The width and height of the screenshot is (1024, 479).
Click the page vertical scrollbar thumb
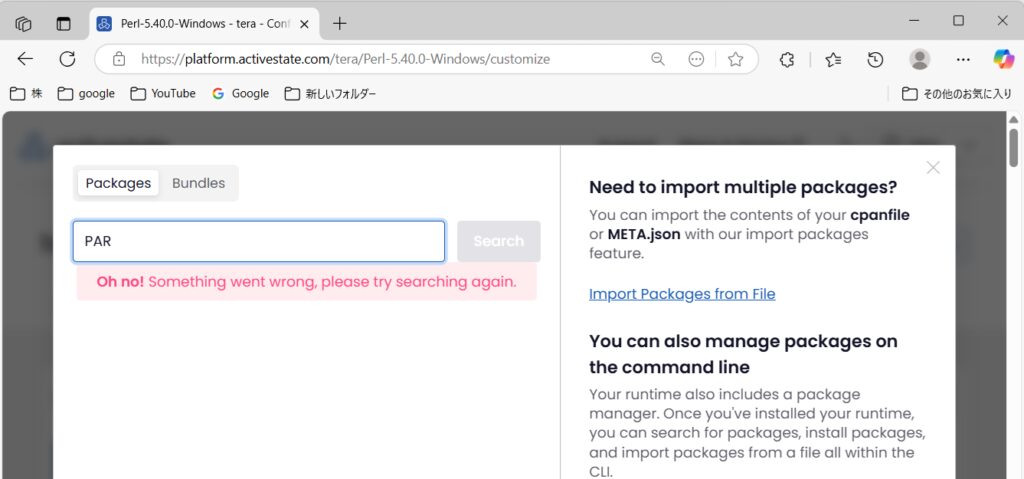(1013, 147)
